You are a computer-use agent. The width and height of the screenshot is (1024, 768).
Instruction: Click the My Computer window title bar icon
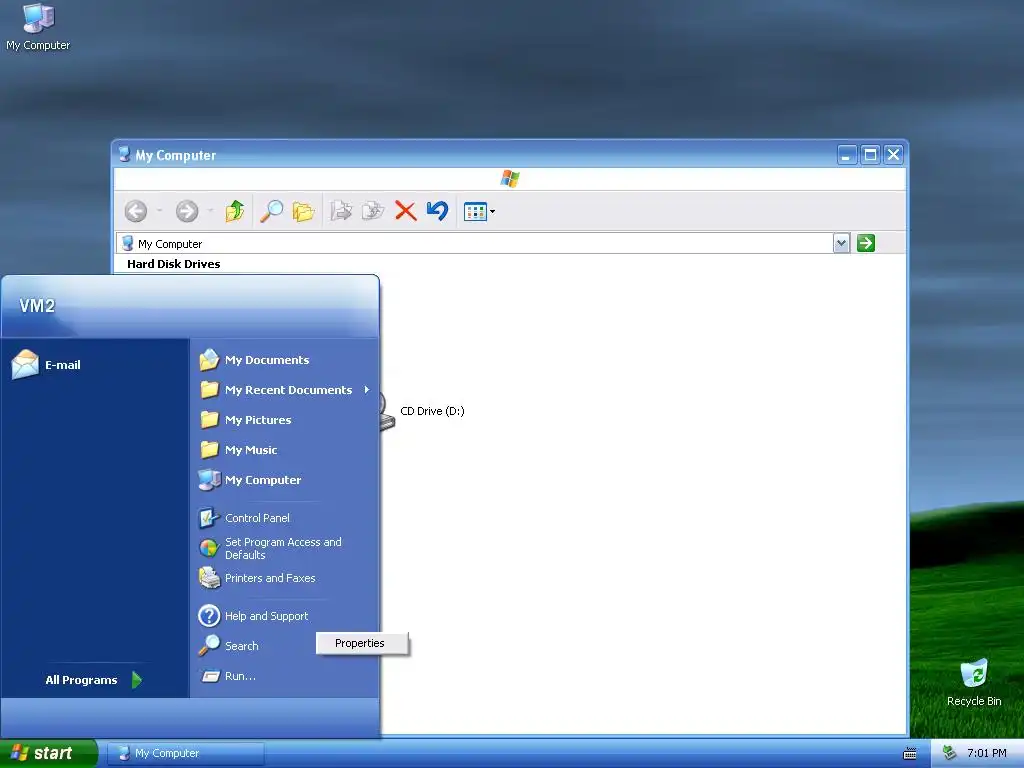point(124,155)
